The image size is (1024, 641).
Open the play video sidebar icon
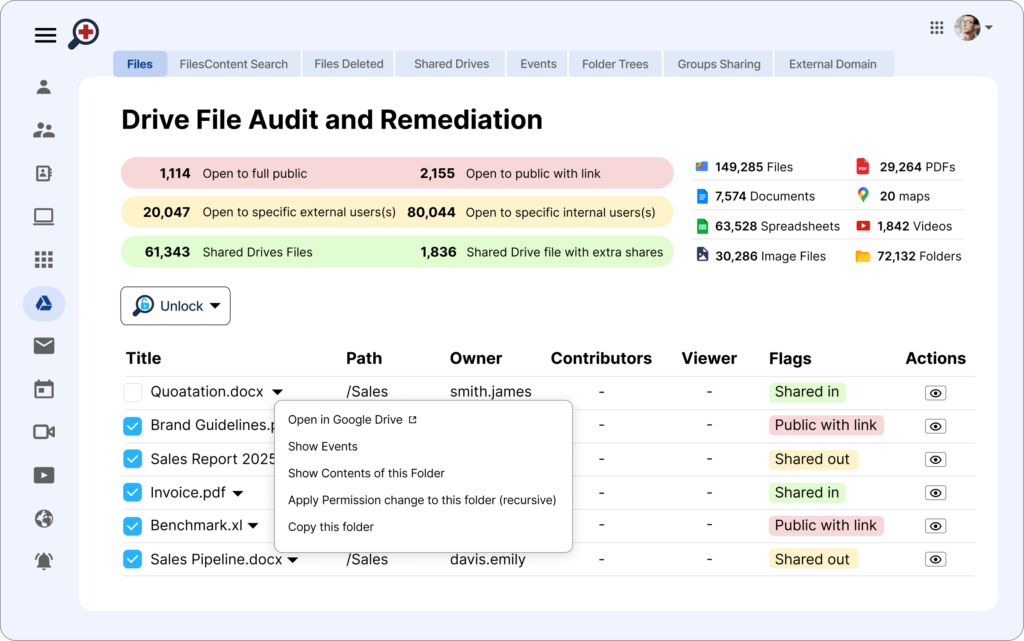coord(44,475)
